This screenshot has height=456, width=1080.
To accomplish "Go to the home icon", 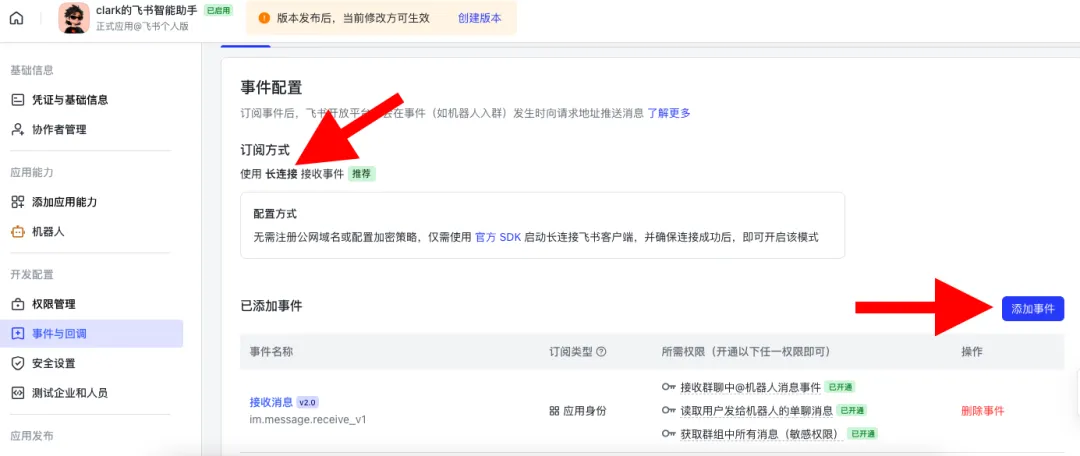I will pyautogui.click(x=17, y=19).
